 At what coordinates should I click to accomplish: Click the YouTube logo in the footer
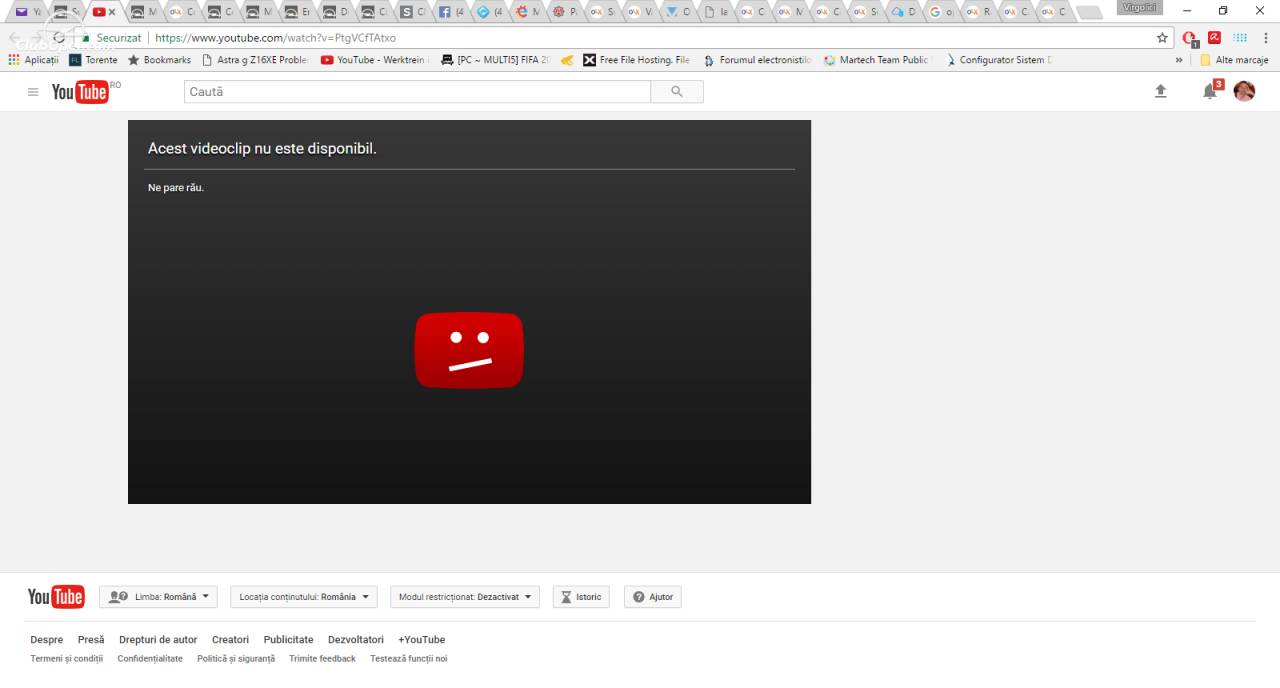(x=56, y=597)
